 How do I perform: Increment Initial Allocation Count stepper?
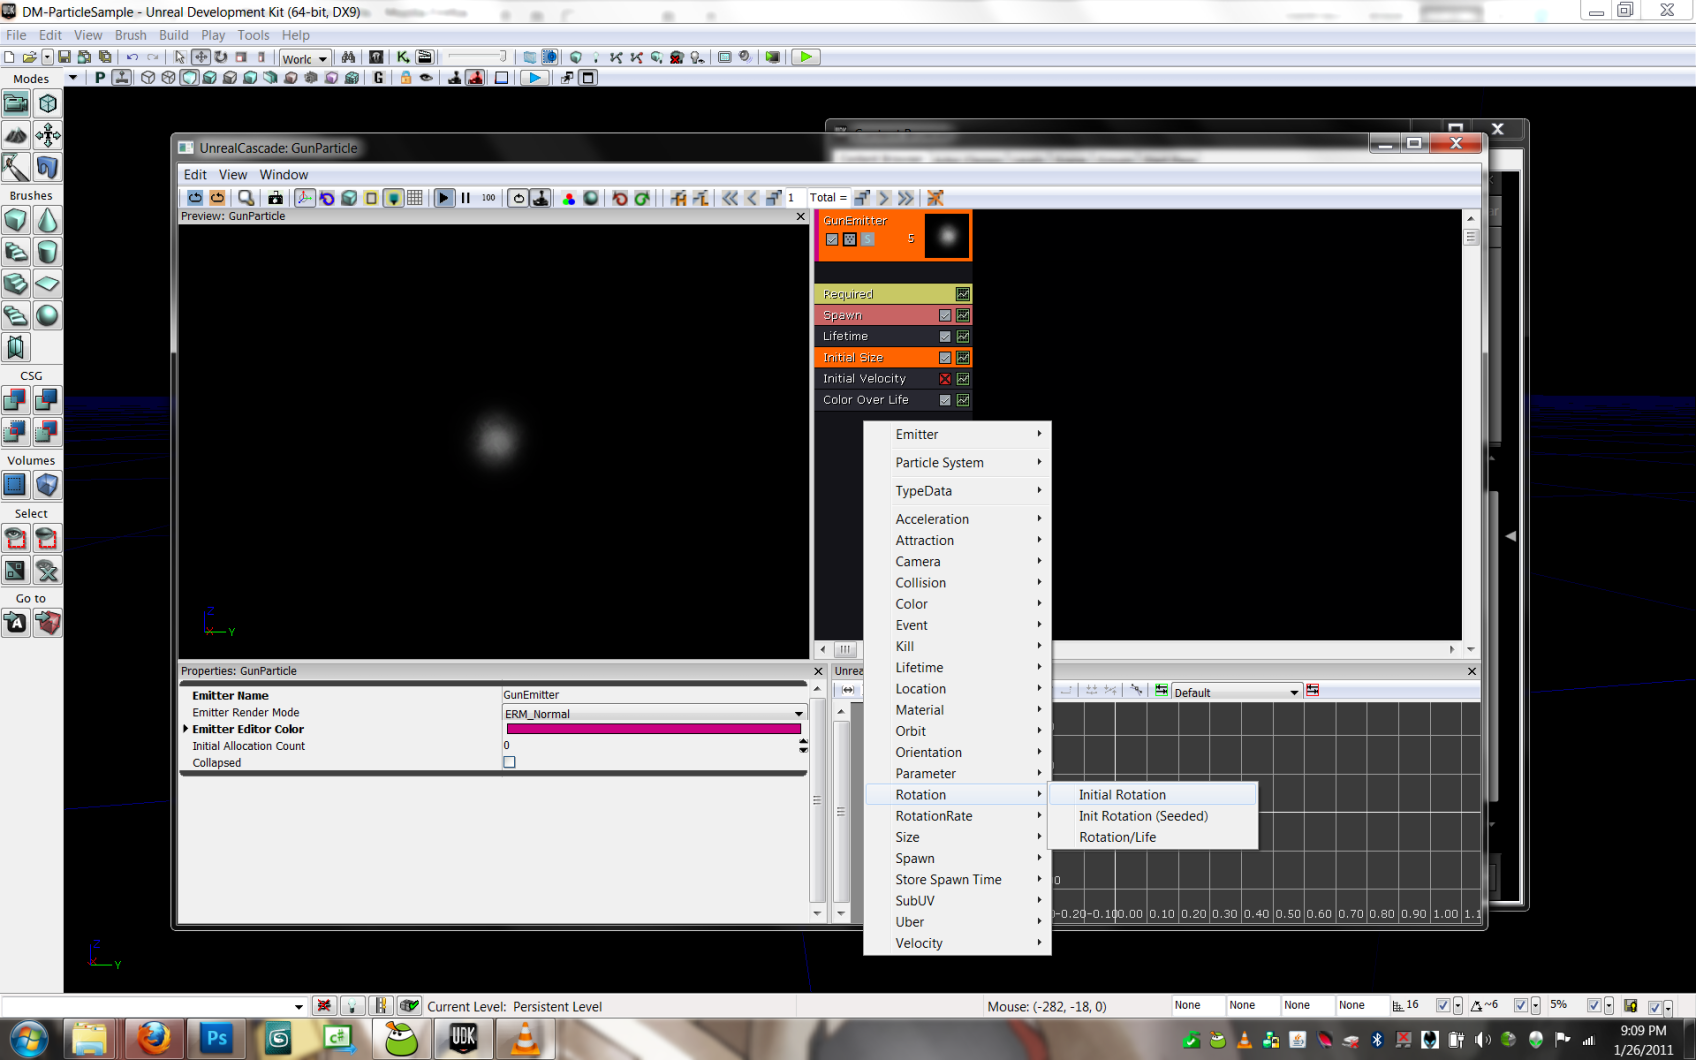[x=803, y=741]
